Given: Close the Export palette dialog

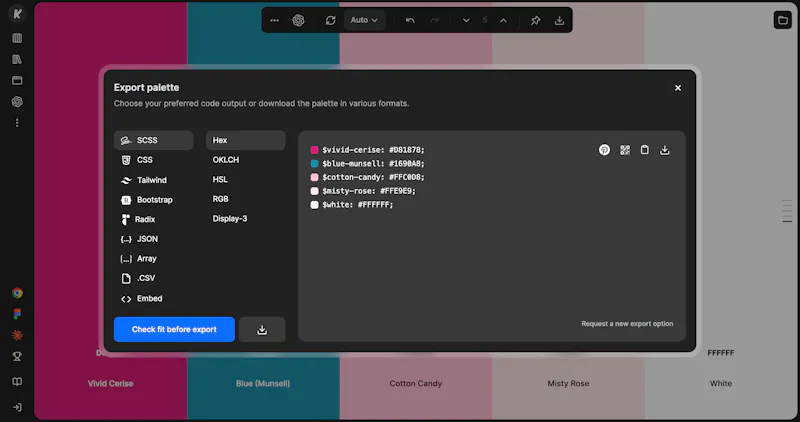Looking at the screenshot, I should tap(678, 88).
